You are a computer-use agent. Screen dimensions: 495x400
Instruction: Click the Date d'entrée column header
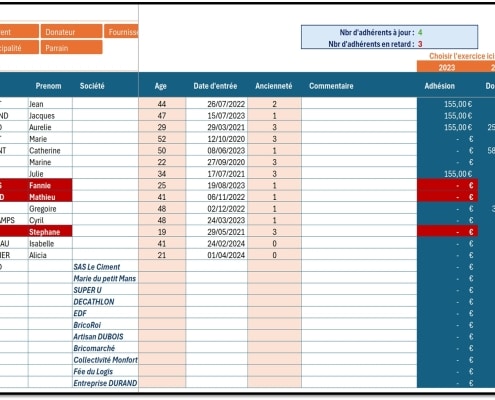coord(215,86)
